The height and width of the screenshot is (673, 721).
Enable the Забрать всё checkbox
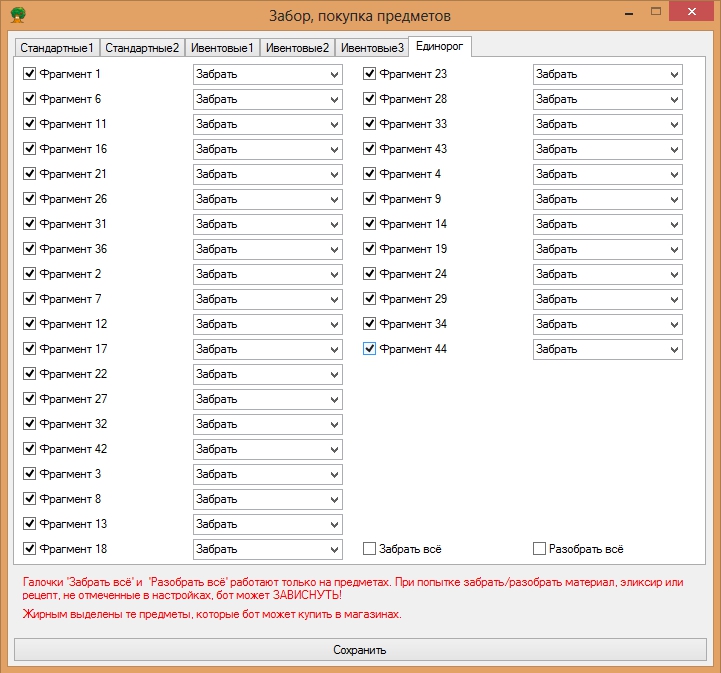pos(370,549)
